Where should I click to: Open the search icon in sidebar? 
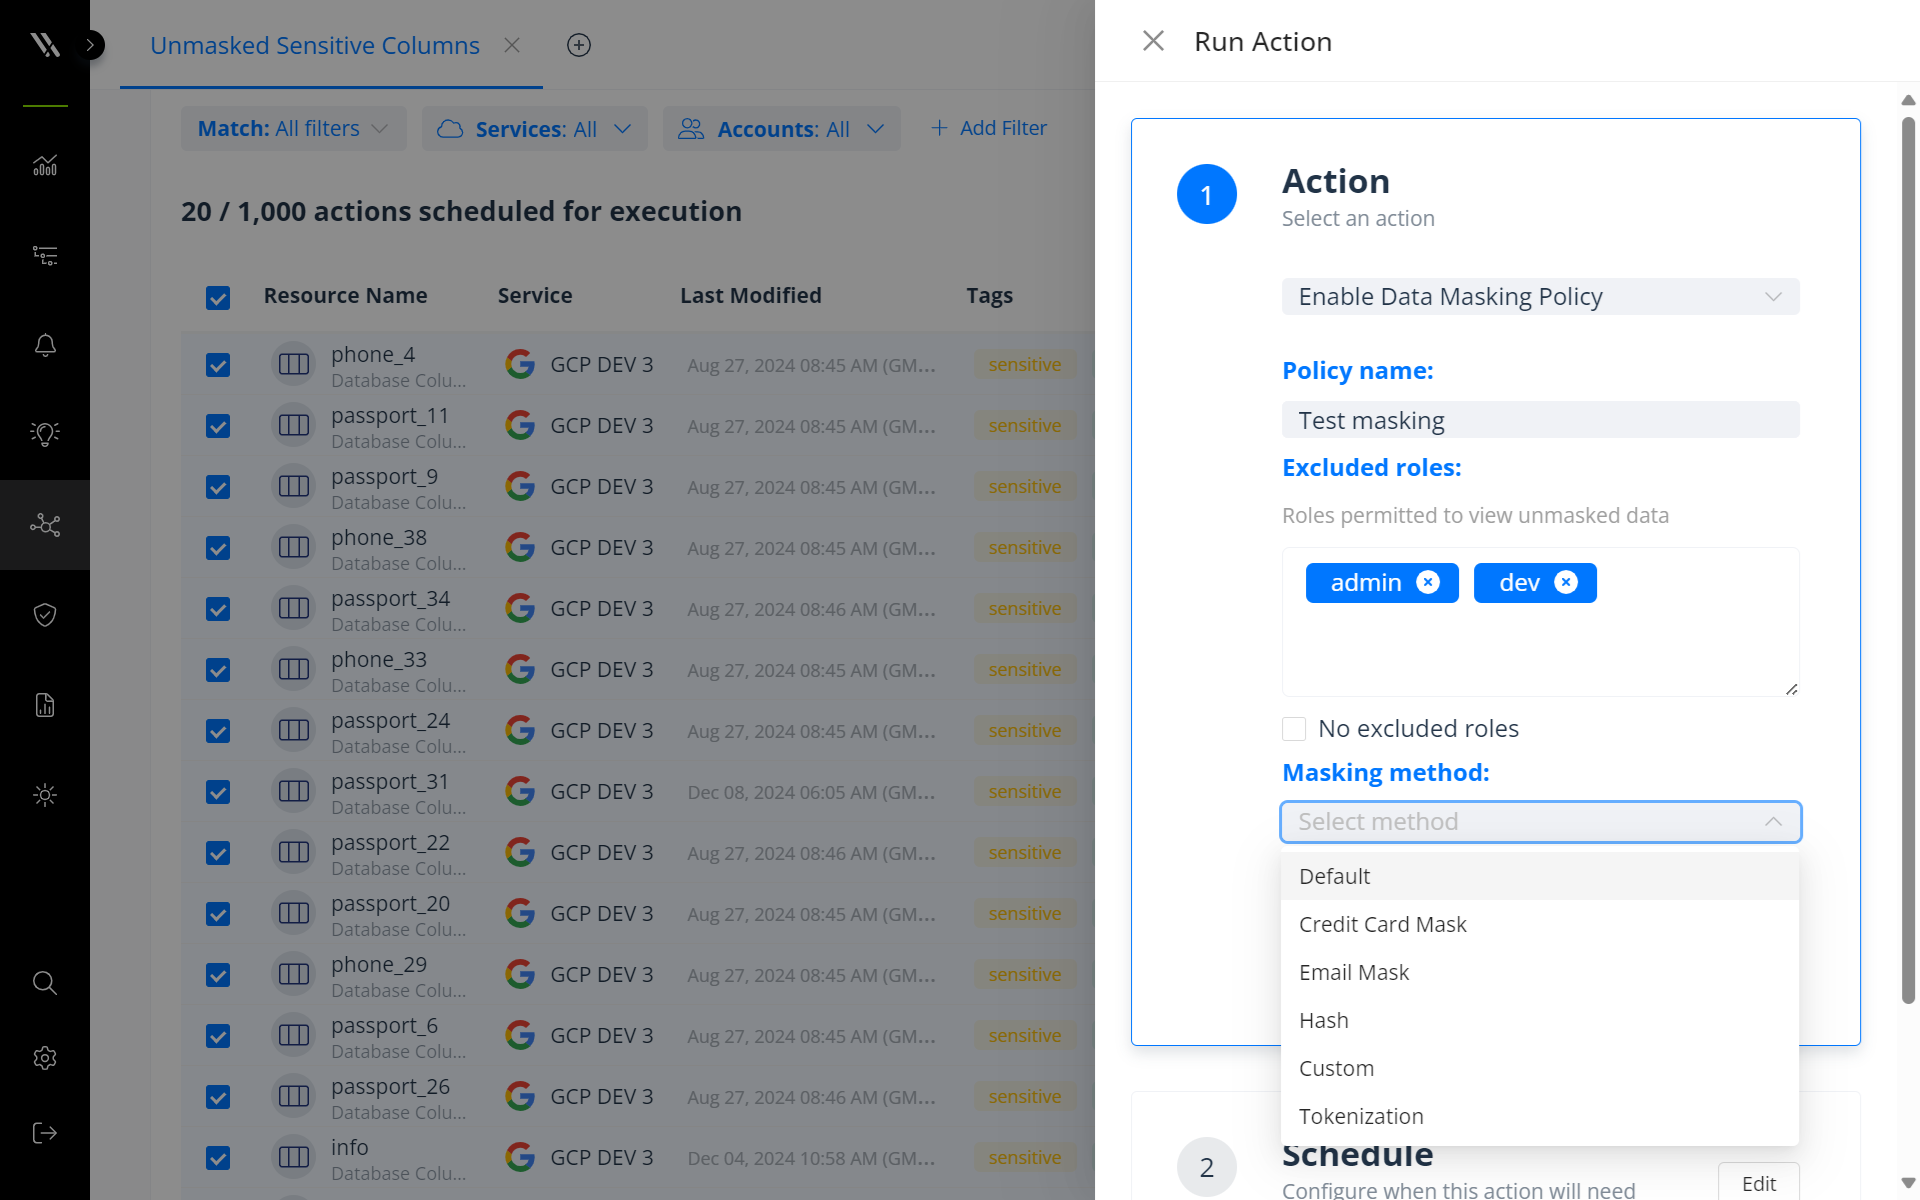46,983
